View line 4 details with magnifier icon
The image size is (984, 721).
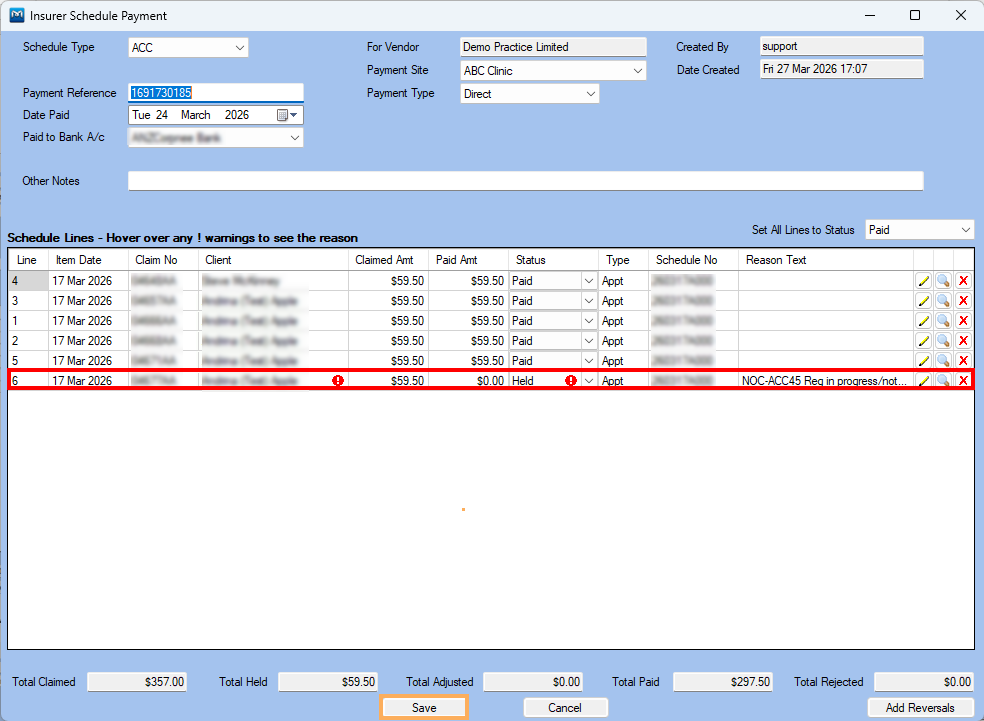(x=943, y=281)
